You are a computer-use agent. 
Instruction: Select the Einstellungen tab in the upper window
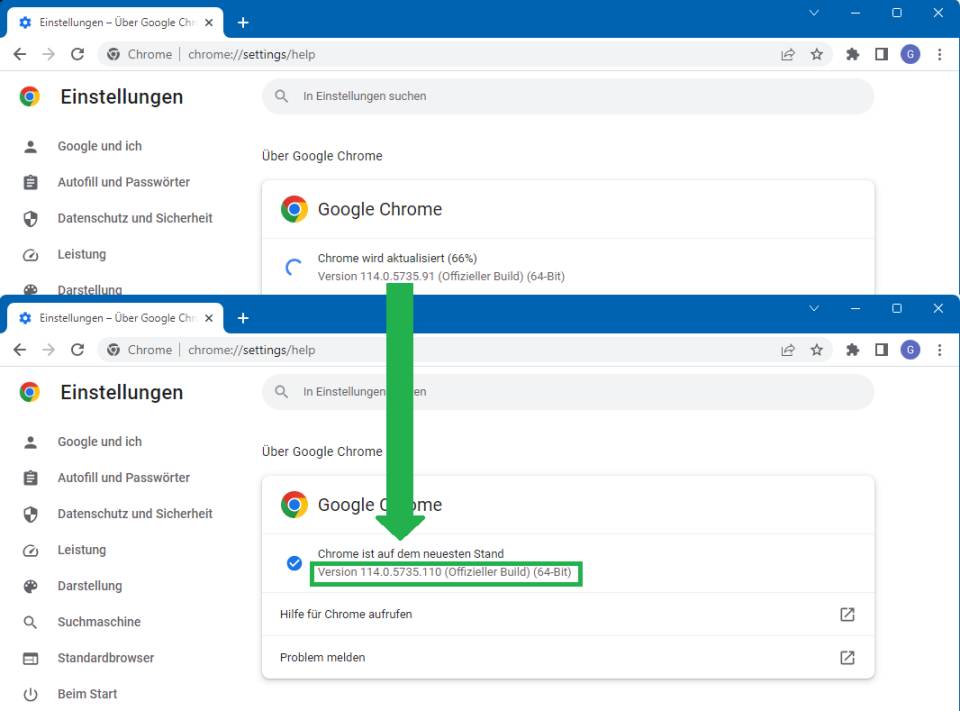(115, 23)
